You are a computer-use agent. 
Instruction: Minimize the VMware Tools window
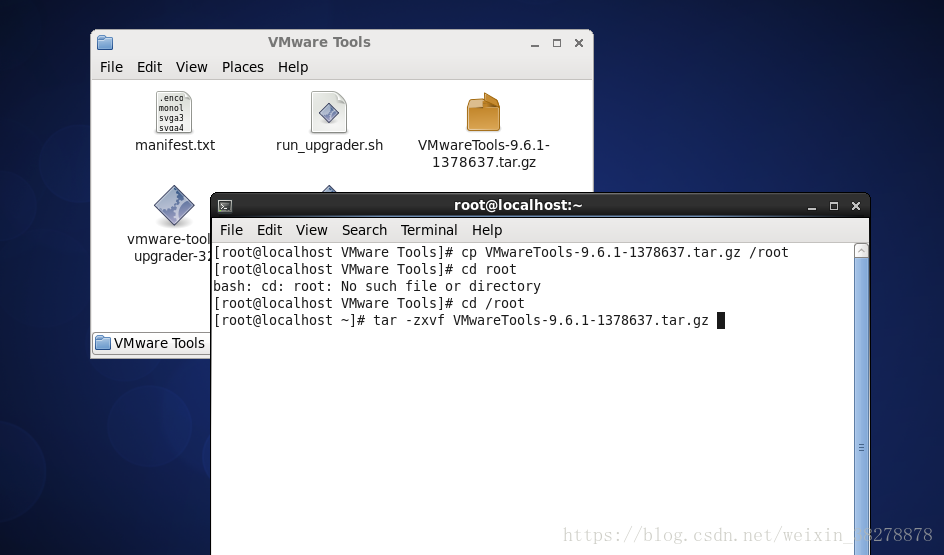535,43
